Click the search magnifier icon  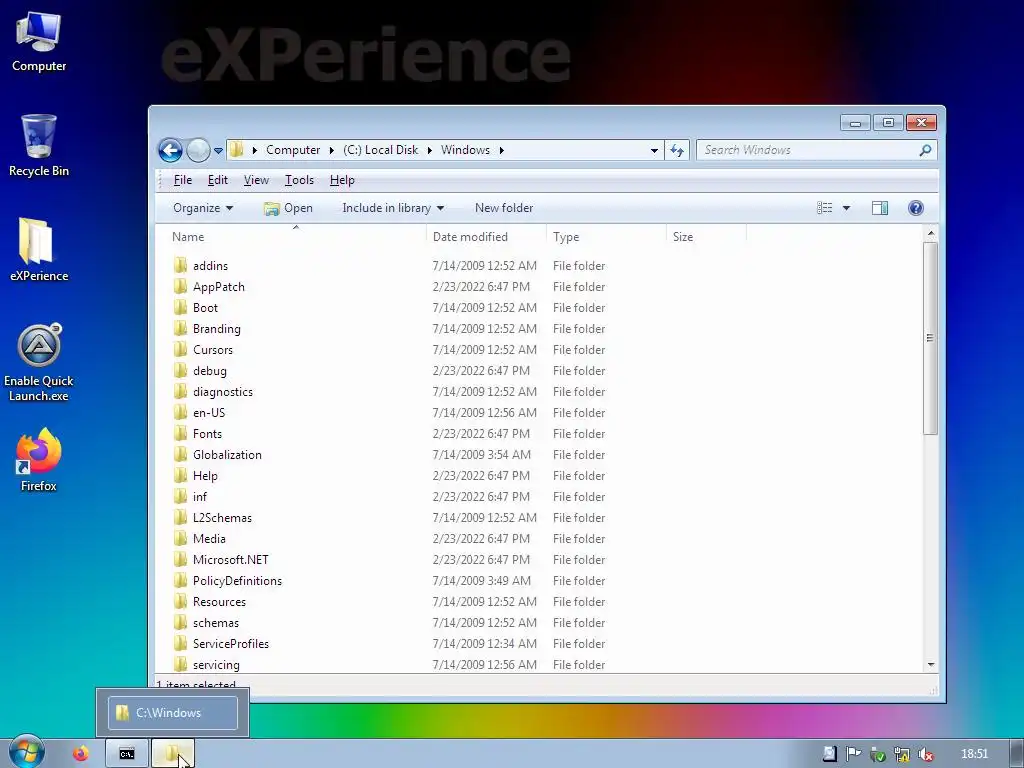tap(925, 150)
